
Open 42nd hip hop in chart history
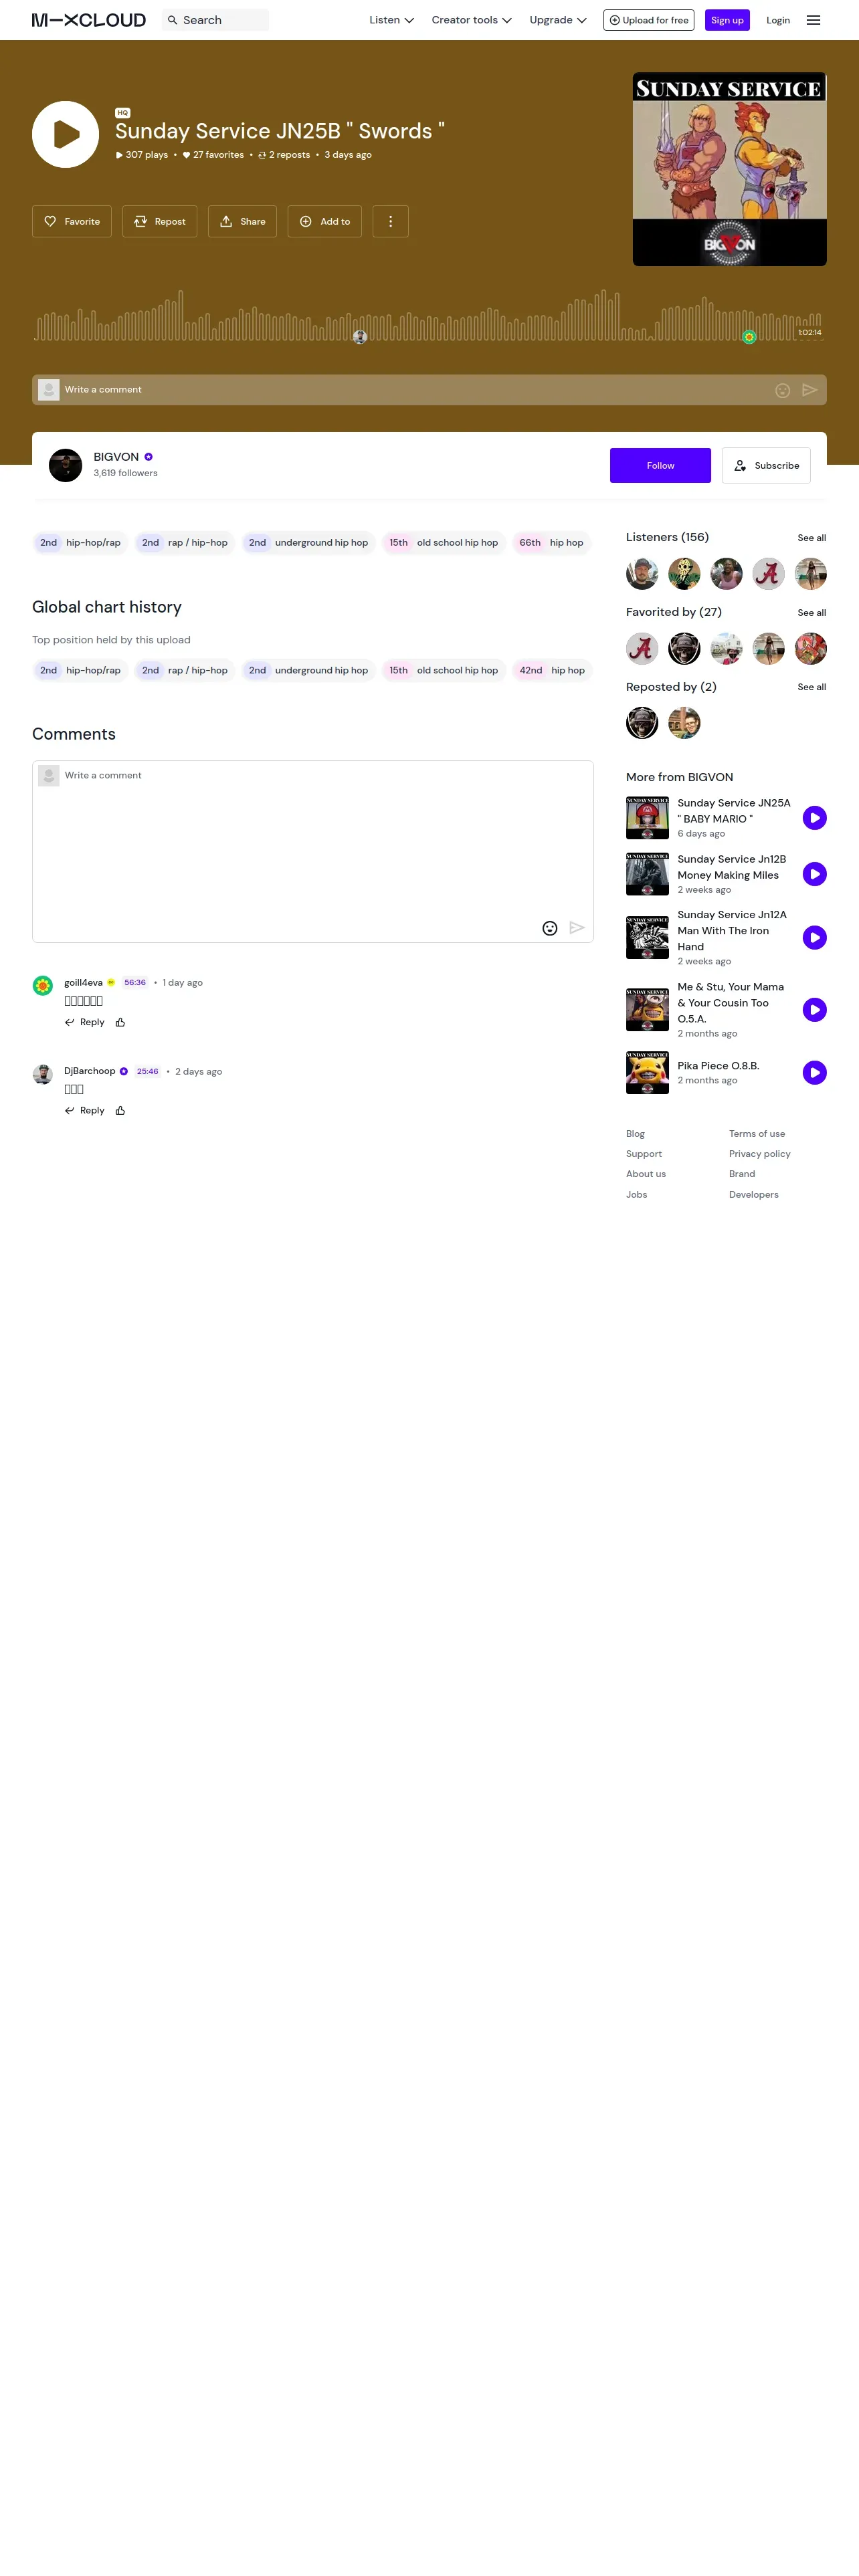[552, 670]
